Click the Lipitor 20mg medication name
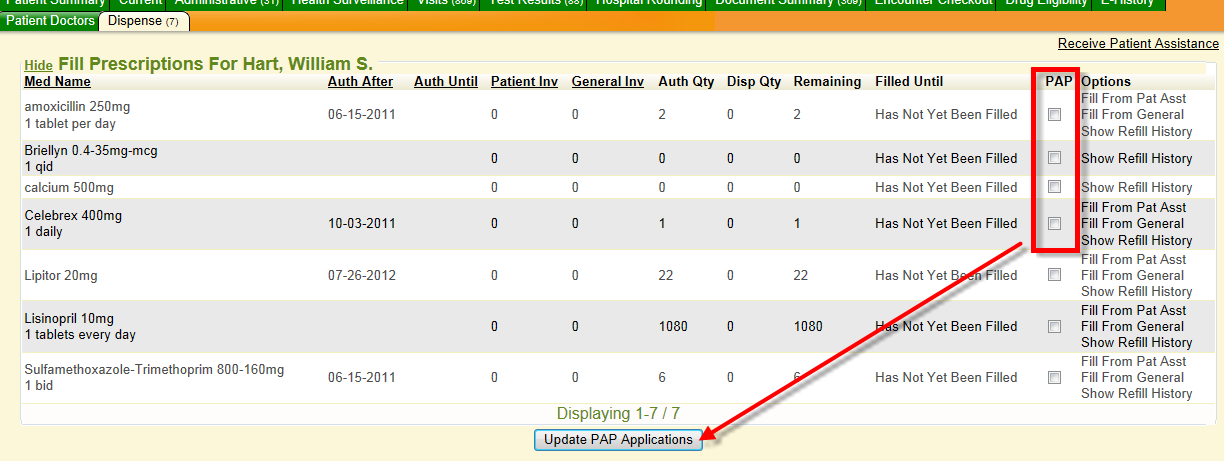Screen dimensions: 1224x461 (60, 276)
